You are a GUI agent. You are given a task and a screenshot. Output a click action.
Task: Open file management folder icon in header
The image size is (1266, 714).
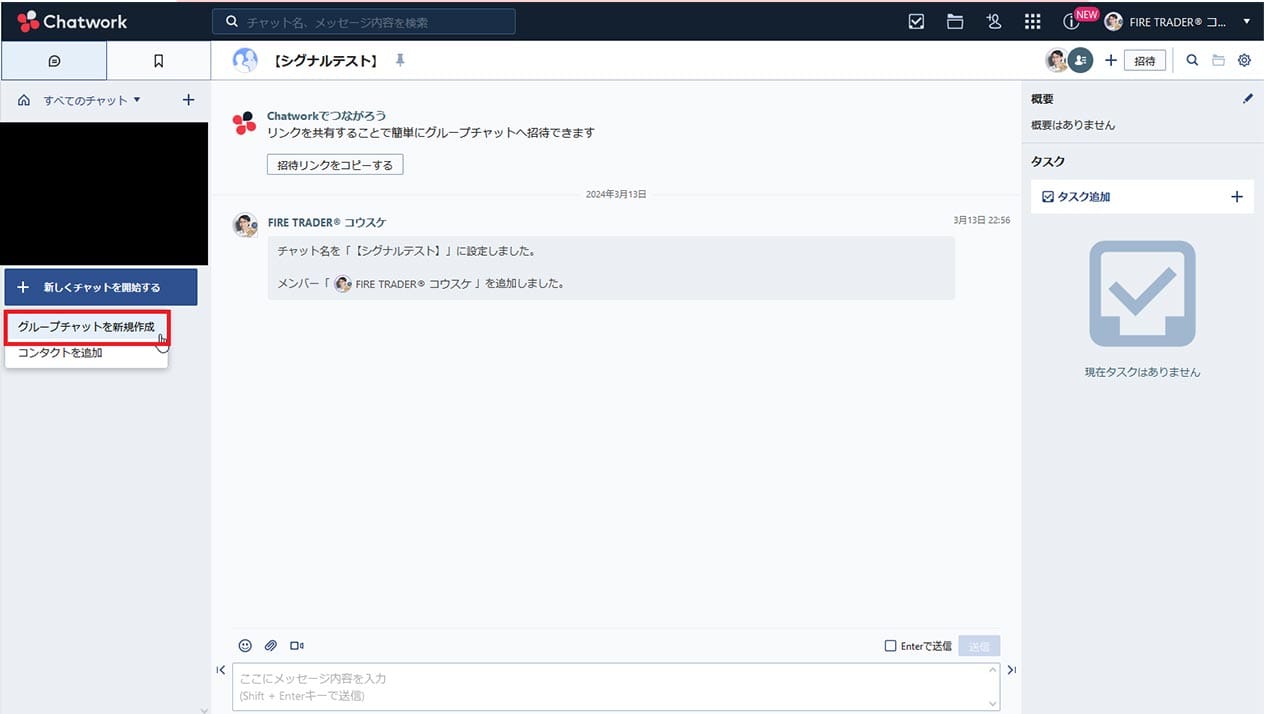click(955, 21)
